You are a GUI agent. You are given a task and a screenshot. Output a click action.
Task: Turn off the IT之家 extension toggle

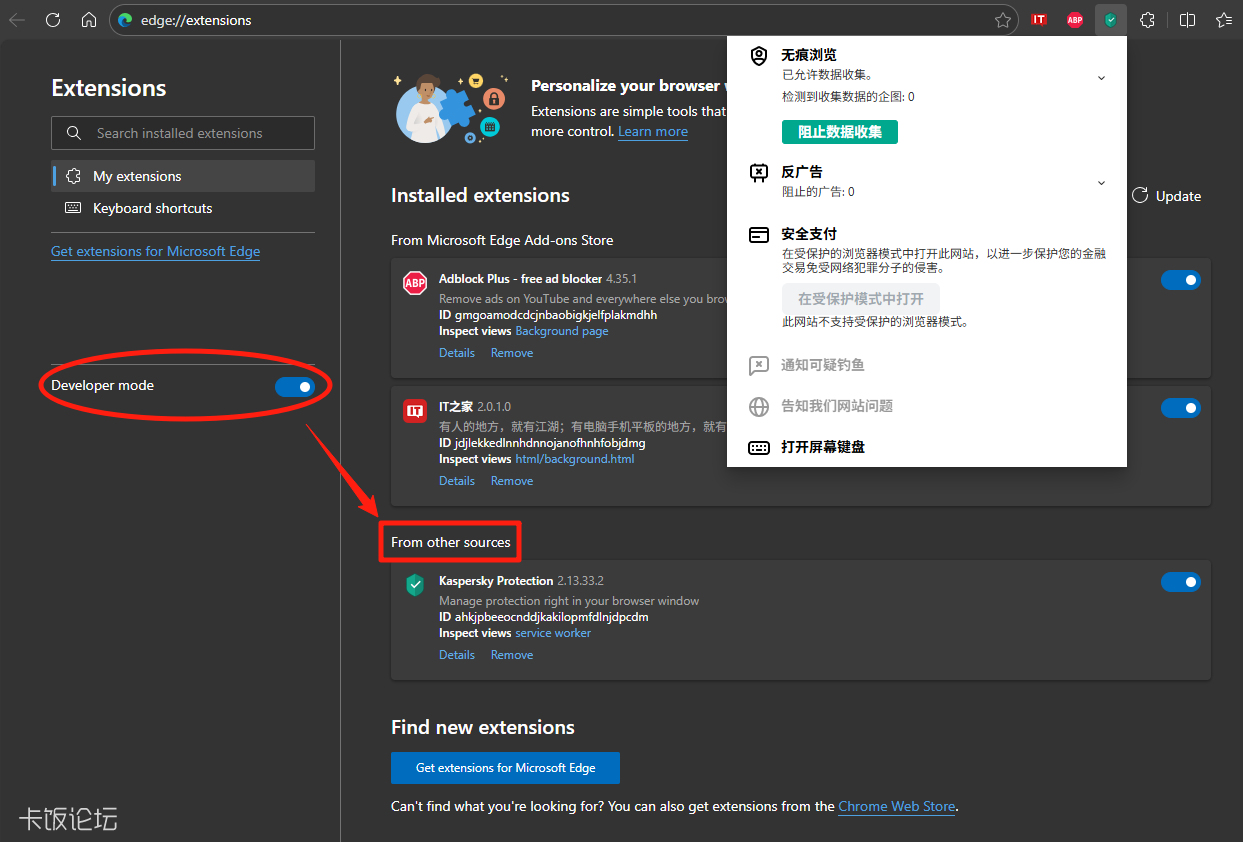[x=1181, y=407]
